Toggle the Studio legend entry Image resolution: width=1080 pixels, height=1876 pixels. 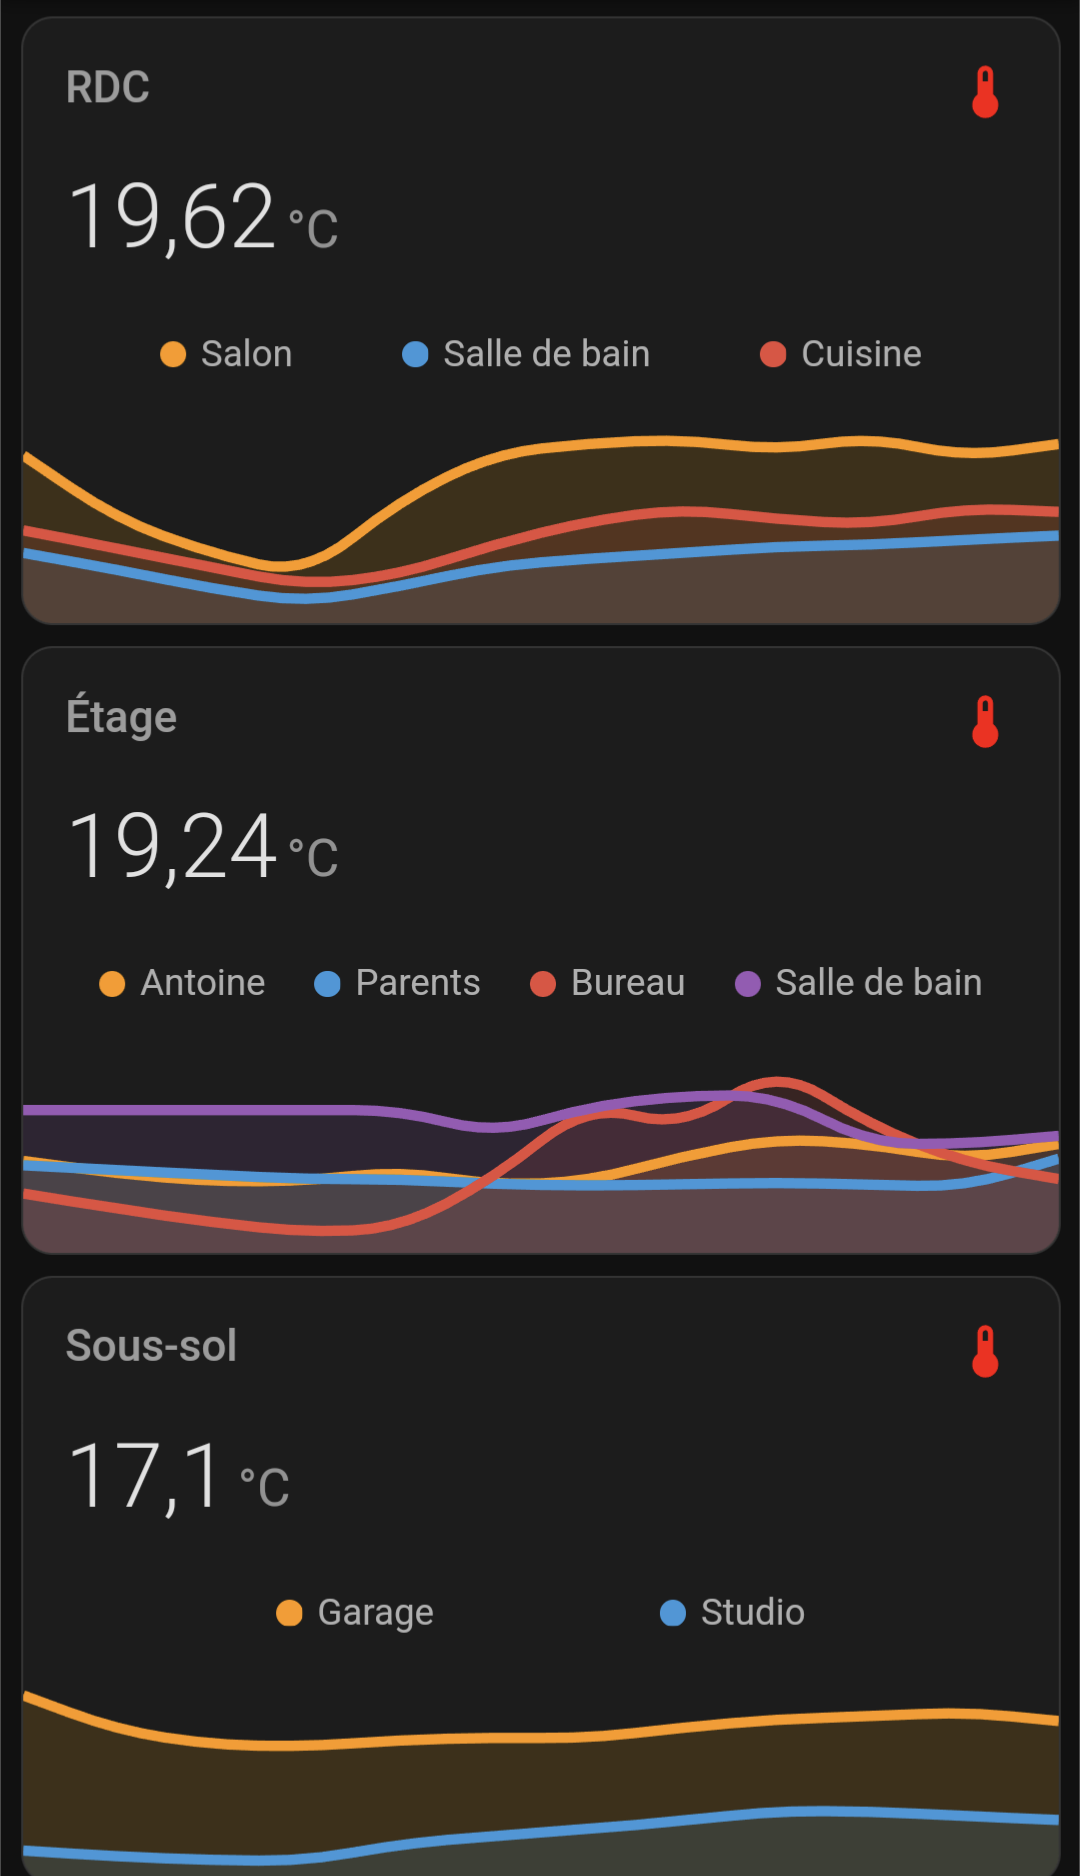(733, 1612)
